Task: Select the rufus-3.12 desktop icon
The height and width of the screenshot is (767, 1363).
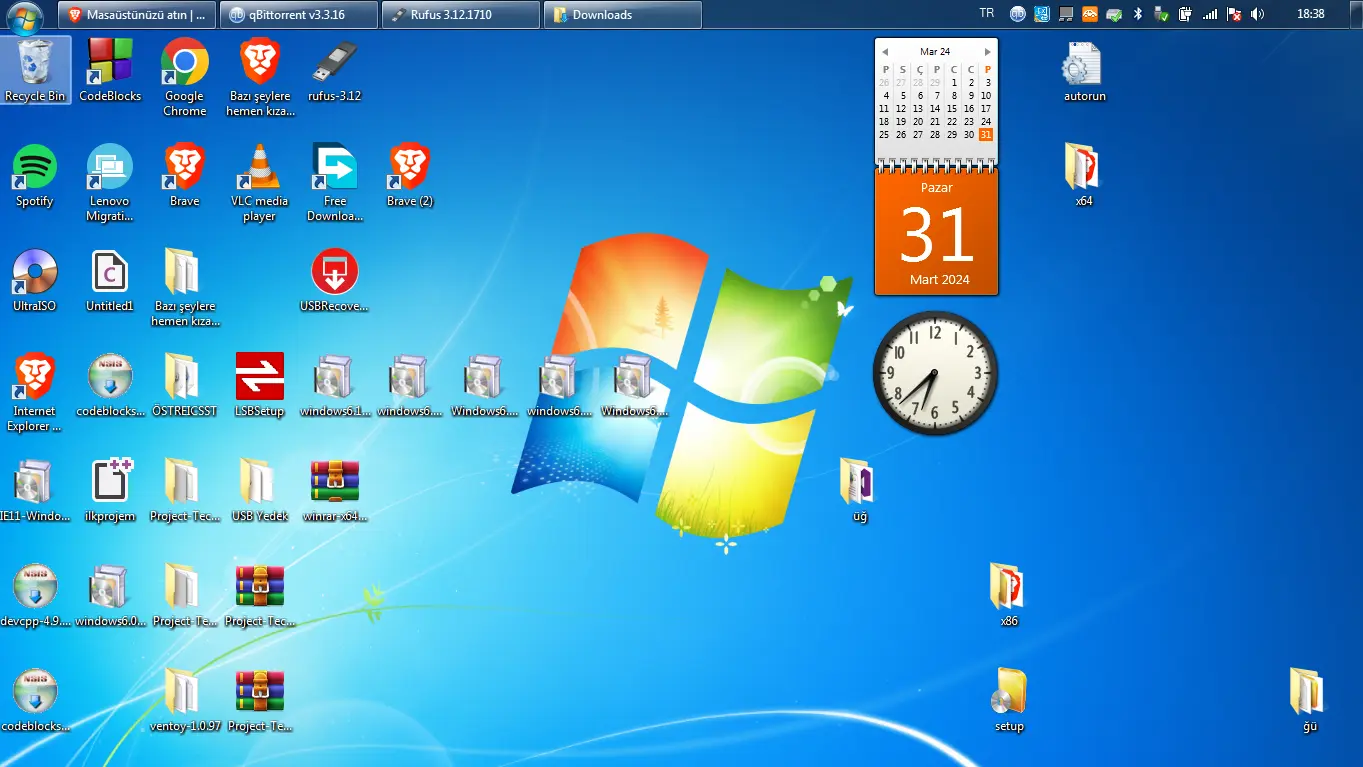Action: (x=335, y=70)
